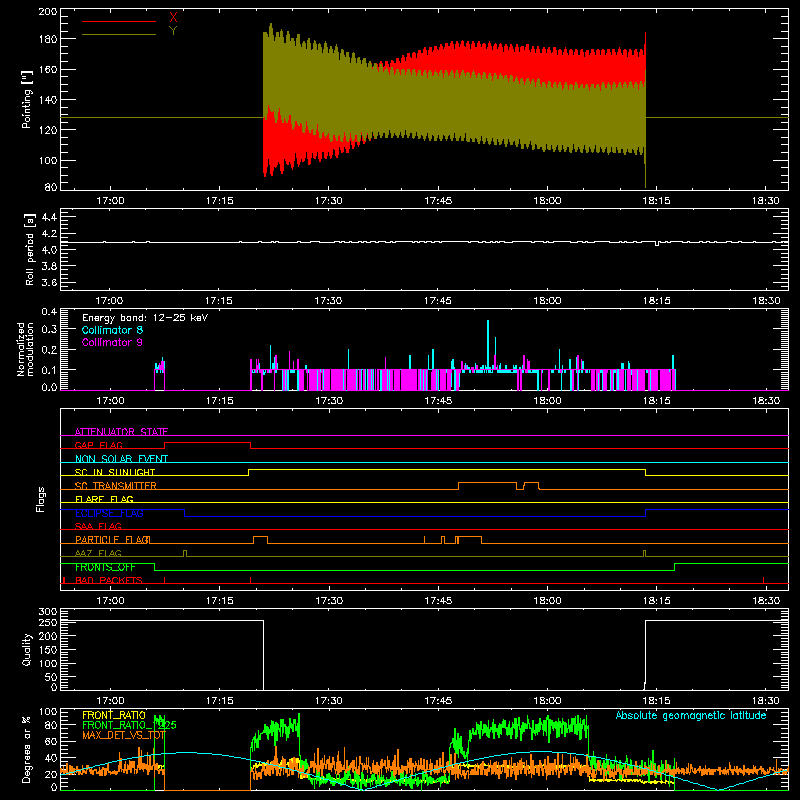Click the 'Normalized modulation' axis label
The height and width of the screenshot is (800, 800).
click(25, 349)
